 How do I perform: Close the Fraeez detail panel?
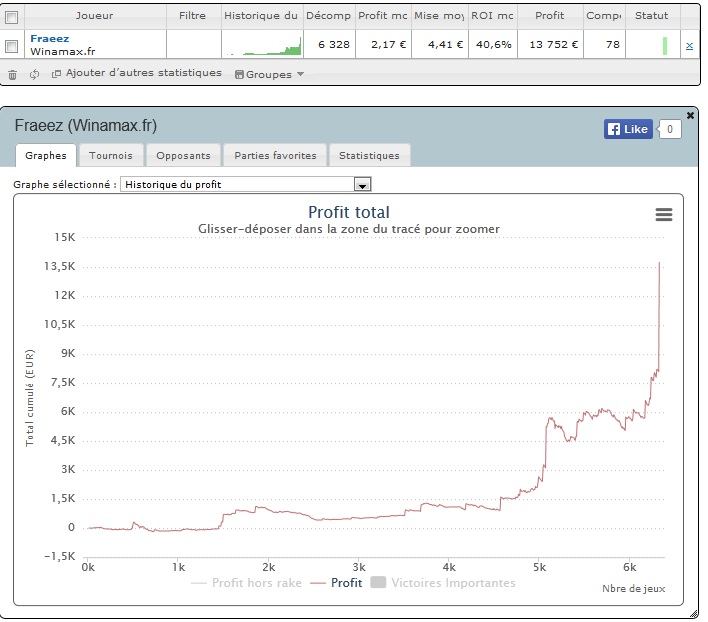690,116
